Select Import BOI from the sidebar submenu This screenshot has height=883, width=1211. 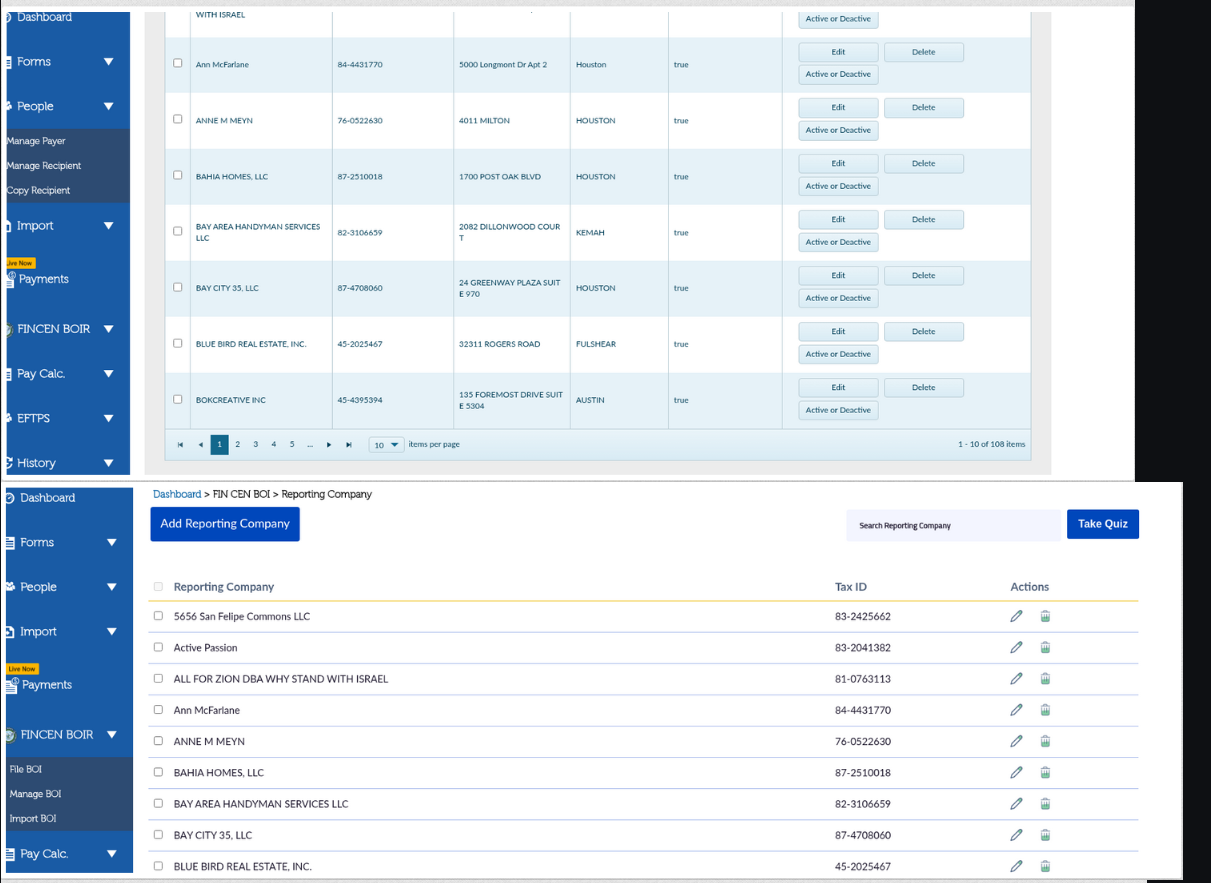[x=33, y=818]
